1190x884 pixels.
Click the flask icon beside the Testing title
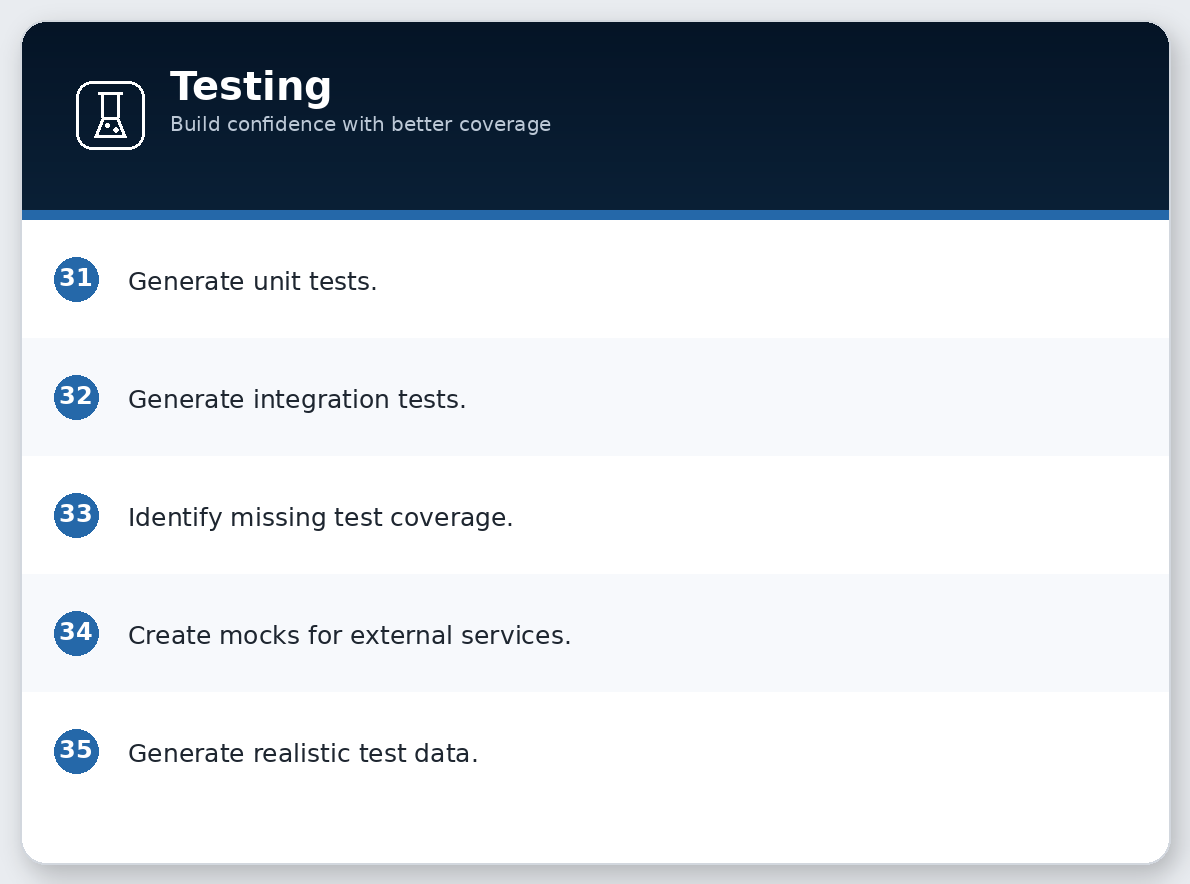(110, 115)
